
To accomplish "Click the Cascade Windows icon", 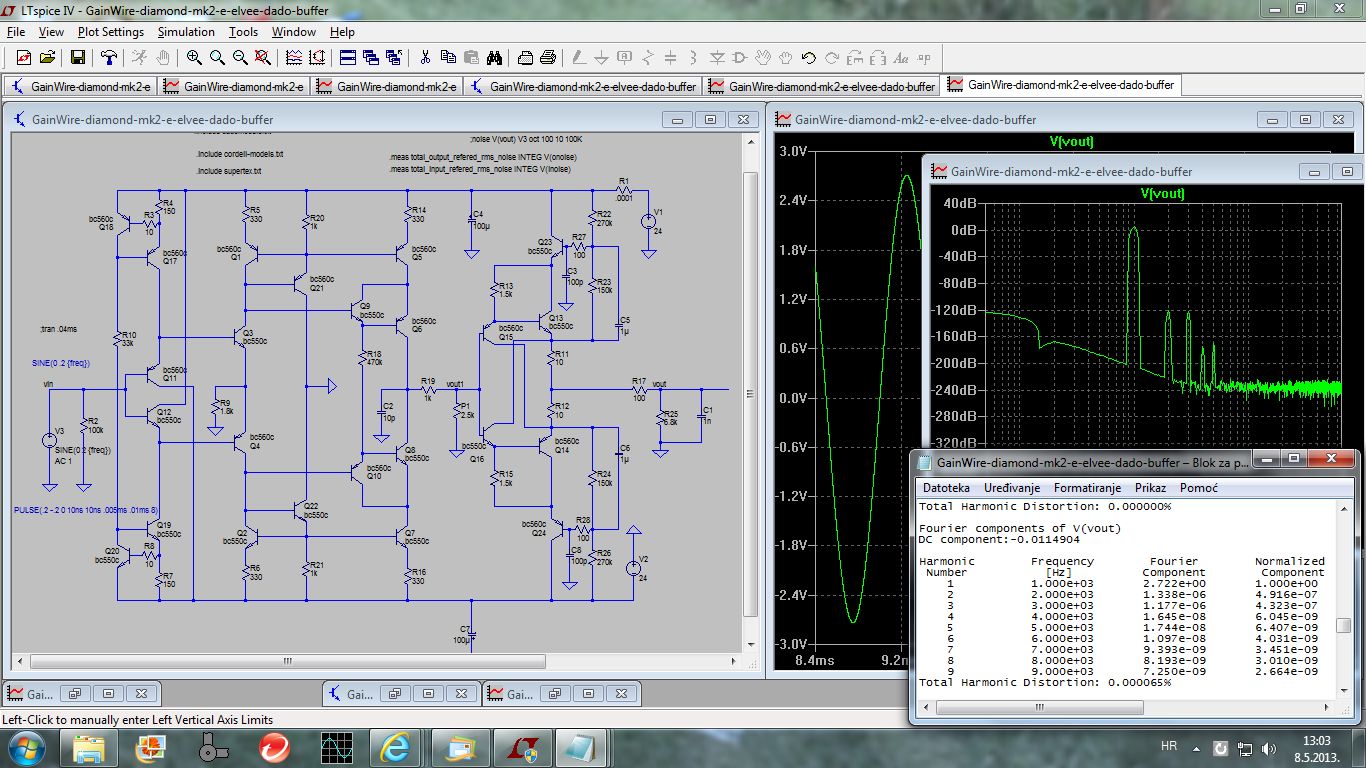I will click(371, 58).
